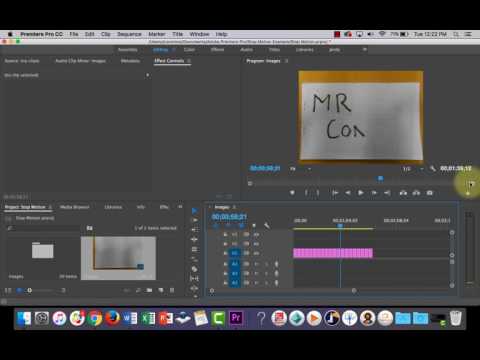Switch to the Assembly workspace
480x360 pixels.
[x=128, y=50]
